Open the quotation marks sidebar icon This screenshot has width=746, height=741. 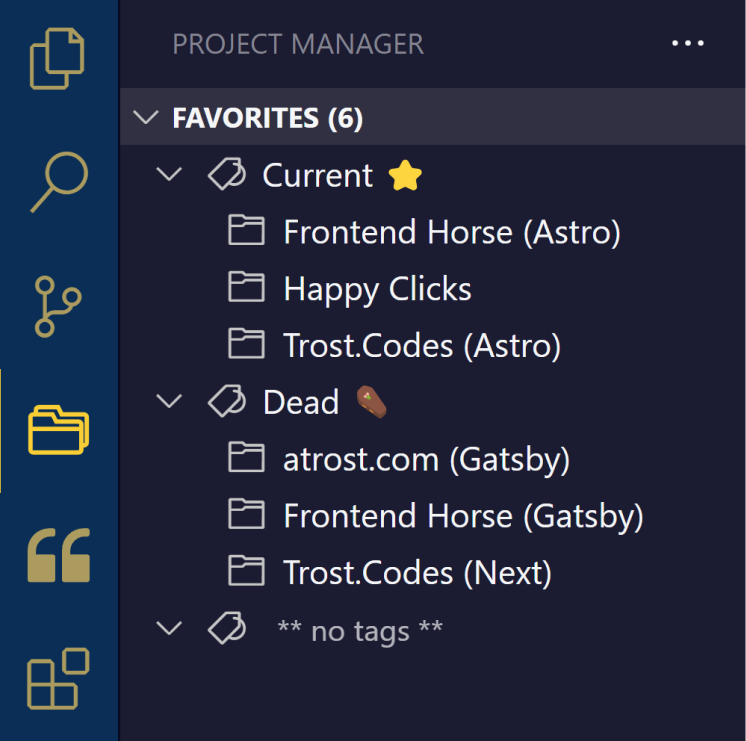point(59,555)
